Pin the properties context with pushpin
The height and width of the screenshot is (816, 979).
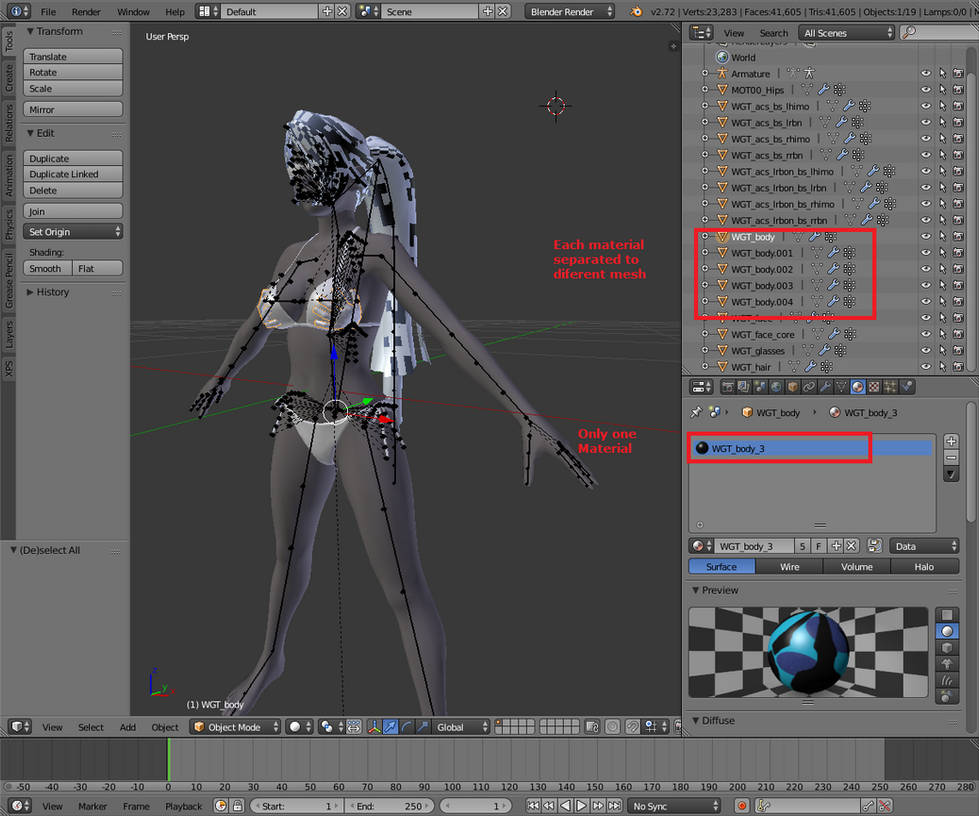(696, 412)
